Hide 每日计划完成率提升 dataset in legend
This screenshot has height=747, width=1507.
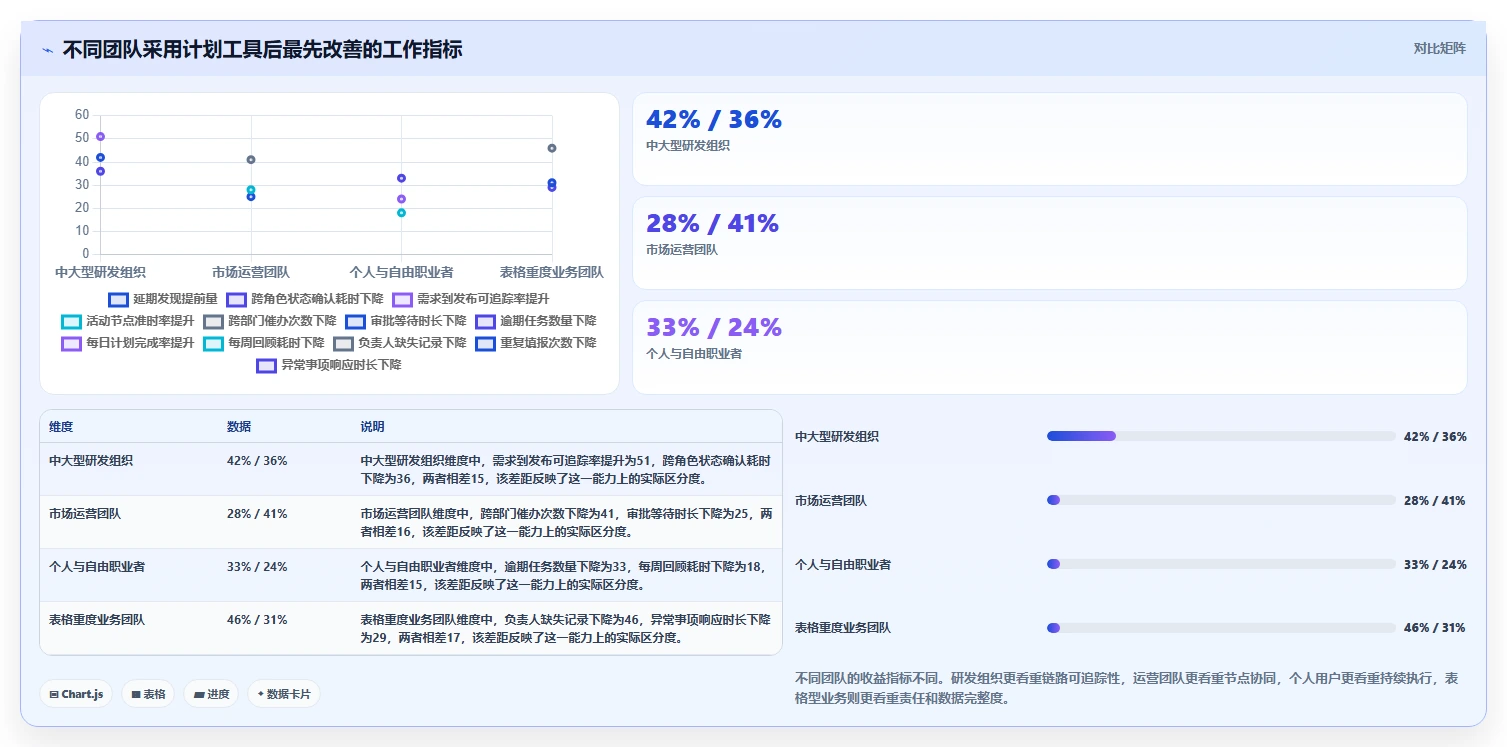pos(128,343)
